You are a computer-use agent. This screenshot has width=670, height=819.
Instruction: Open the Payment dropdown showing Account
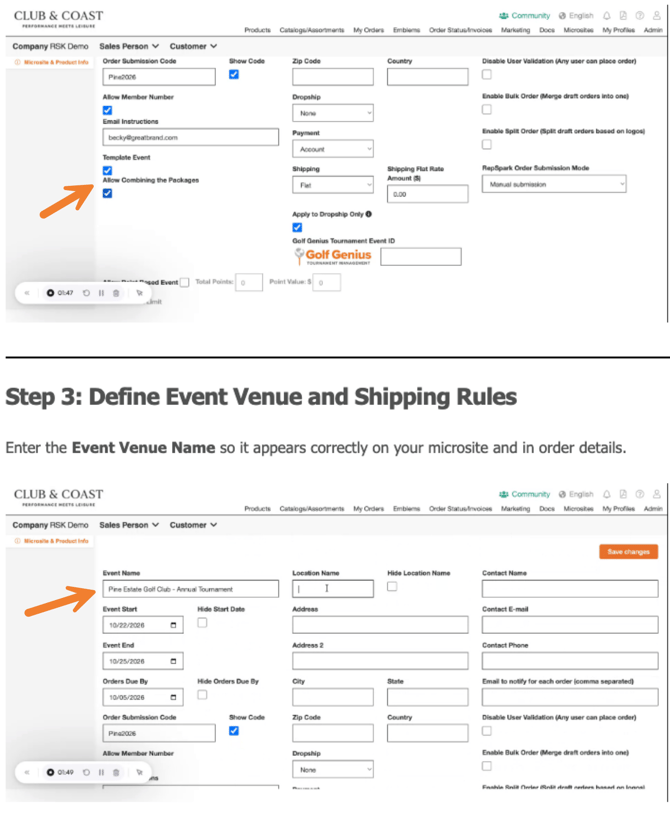click(332, 149)
